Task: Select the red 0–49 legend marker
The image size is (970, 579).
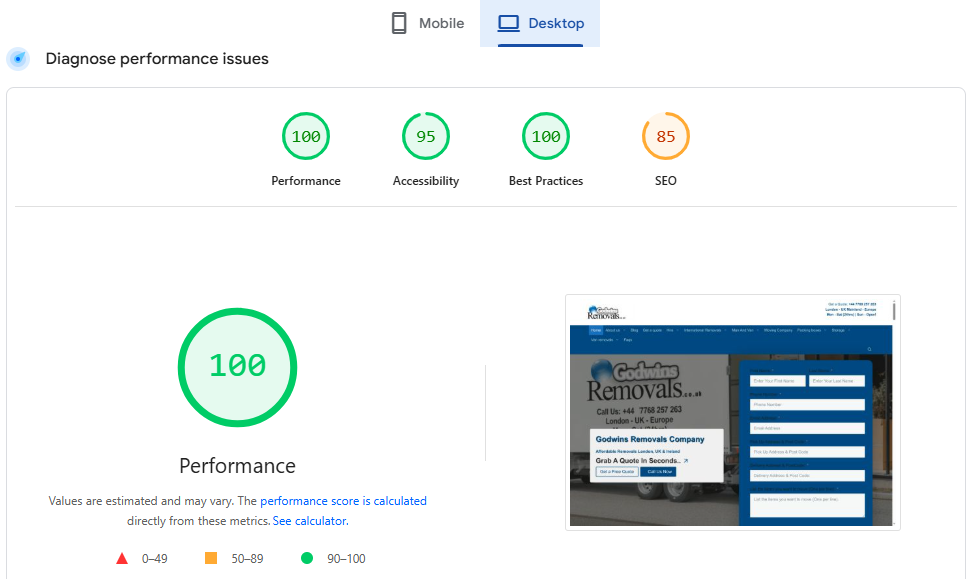Action: pos(122,558)
